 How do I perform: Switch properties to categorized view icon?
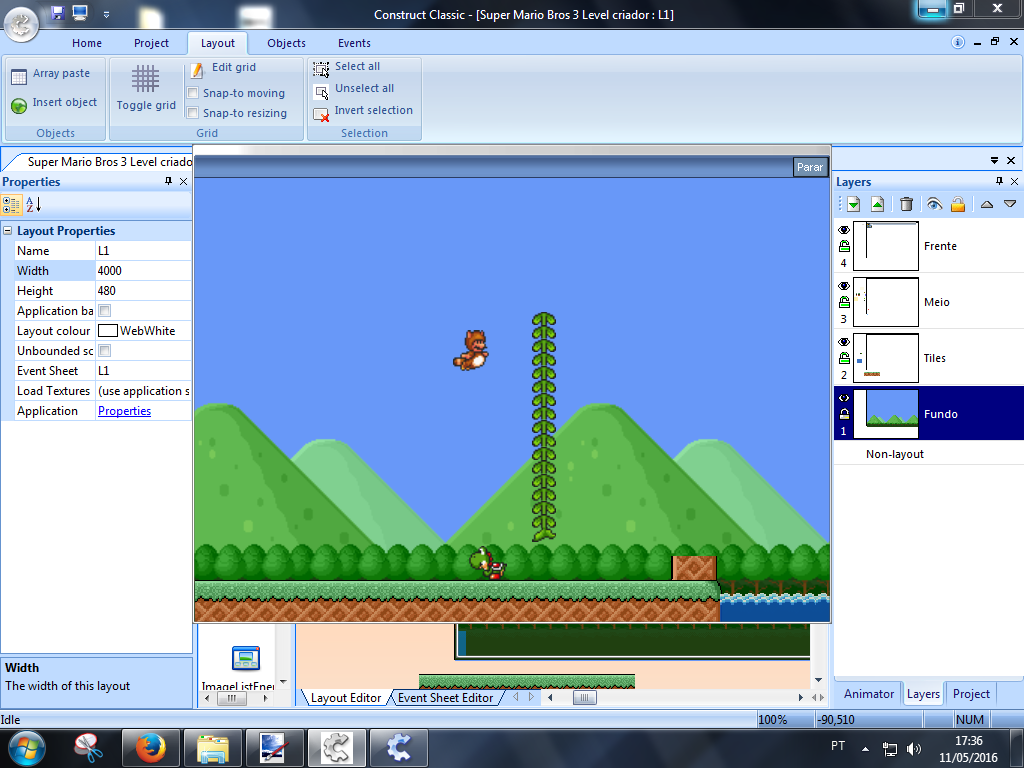(x=11, y=205)
